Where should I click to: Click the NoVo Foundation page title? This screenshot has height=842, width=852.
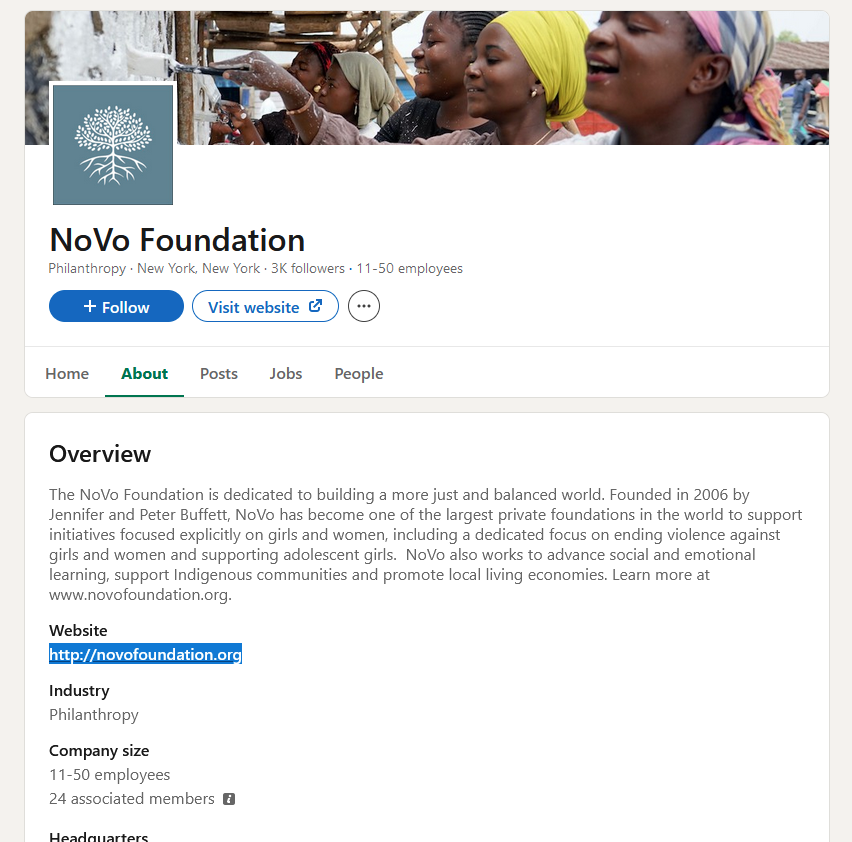[177, 240]
